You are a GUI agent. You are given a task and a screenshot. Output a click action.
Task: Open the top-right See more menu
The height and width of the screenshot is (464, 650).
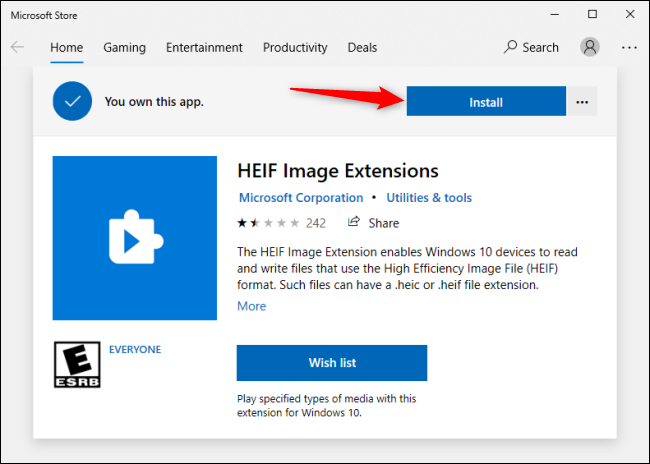629,47
